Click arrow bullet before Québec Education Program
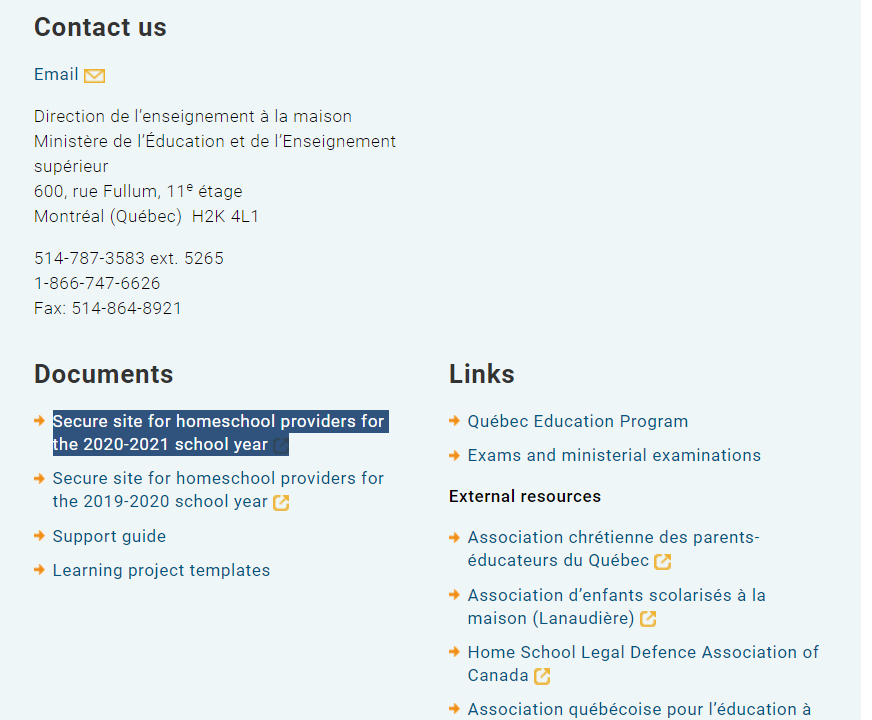This screenshot has height=720, width=872. [454, 421]
